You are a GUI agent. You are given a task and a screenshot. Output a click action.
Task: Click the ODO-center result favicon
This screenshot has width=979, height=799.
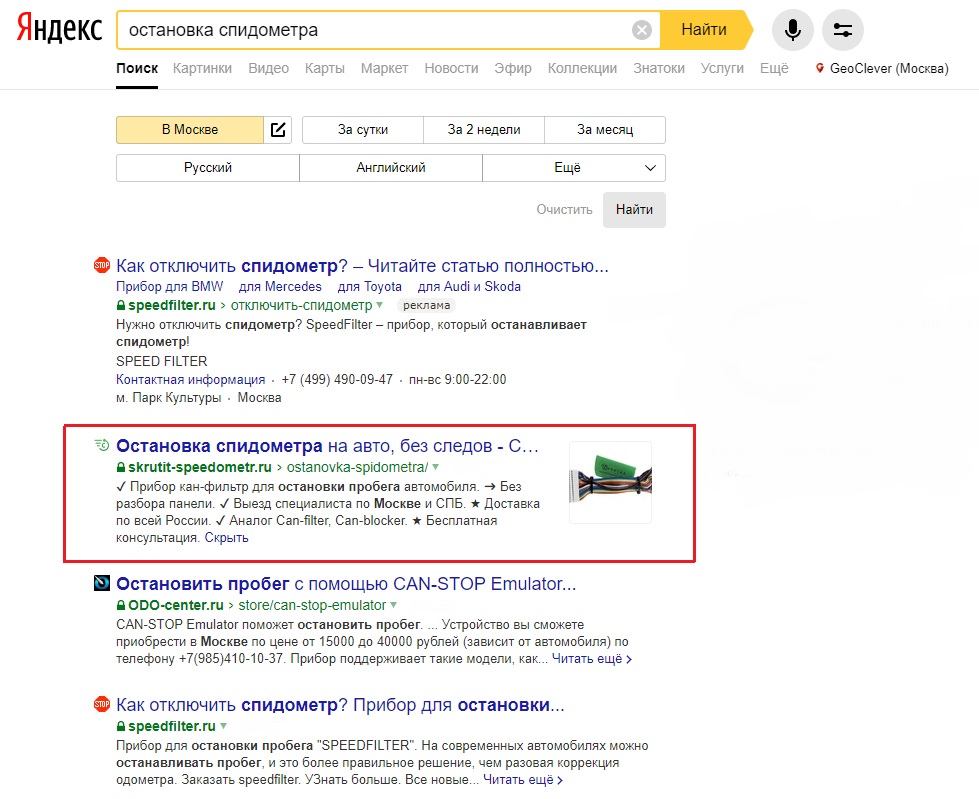(x=102, y=583)
